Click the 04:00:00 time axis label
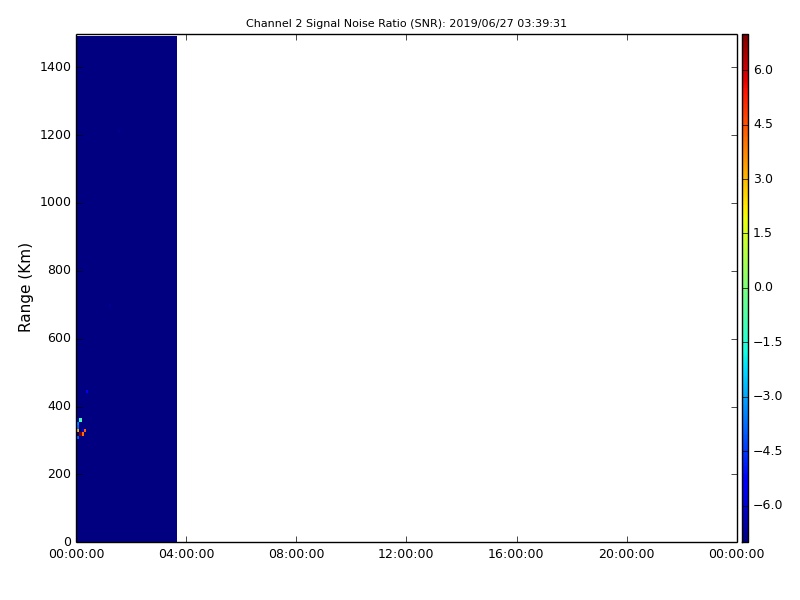The width and height of the screenshot is (800, 600). click(187, 554)
